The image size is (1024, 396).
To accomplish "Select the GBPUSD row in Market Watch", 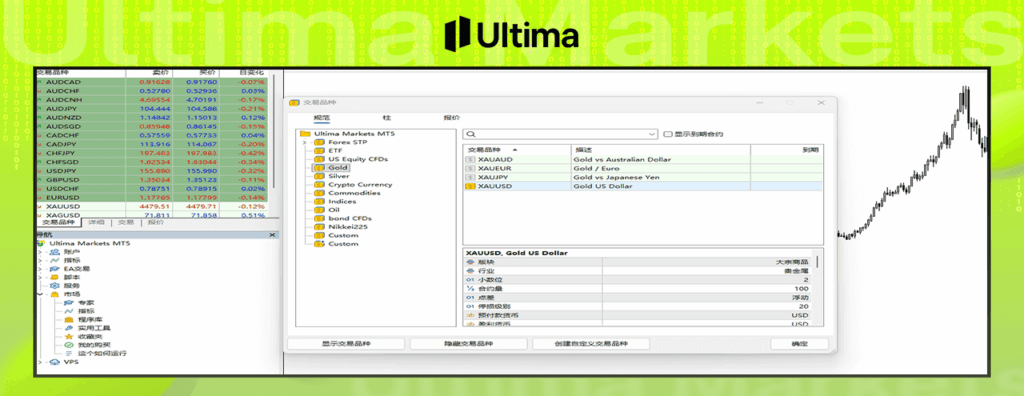I will [152, 180].
